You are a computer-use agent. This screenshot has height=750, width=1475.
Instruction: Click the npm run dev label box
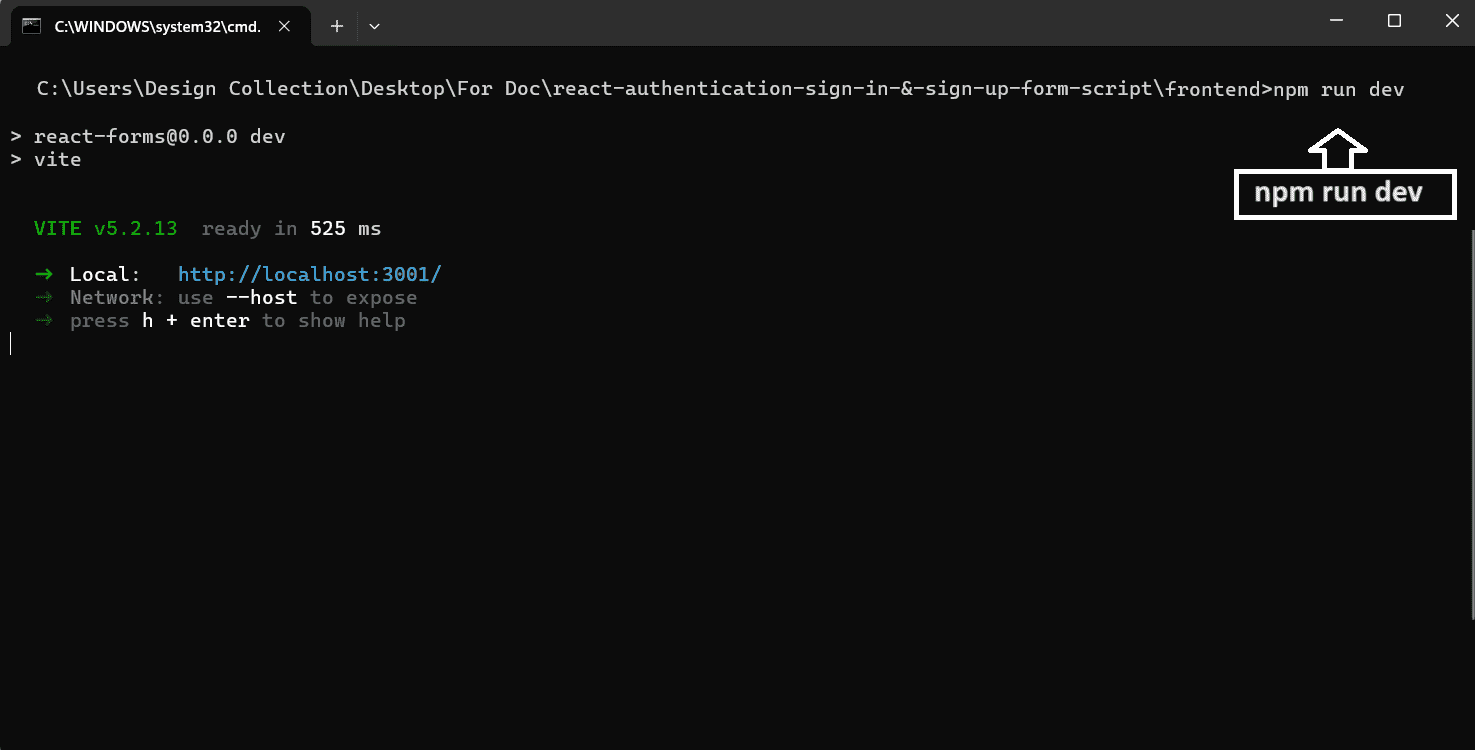1345,193
